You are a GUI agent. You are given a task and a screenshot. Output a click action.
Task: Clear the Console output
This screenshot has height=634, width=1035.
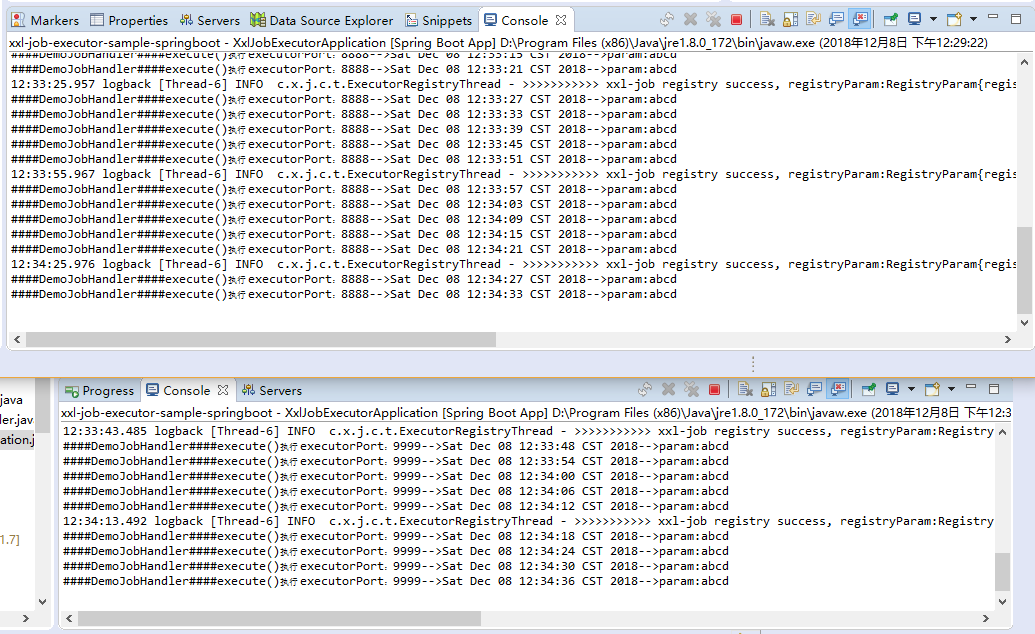pos(769,18)
